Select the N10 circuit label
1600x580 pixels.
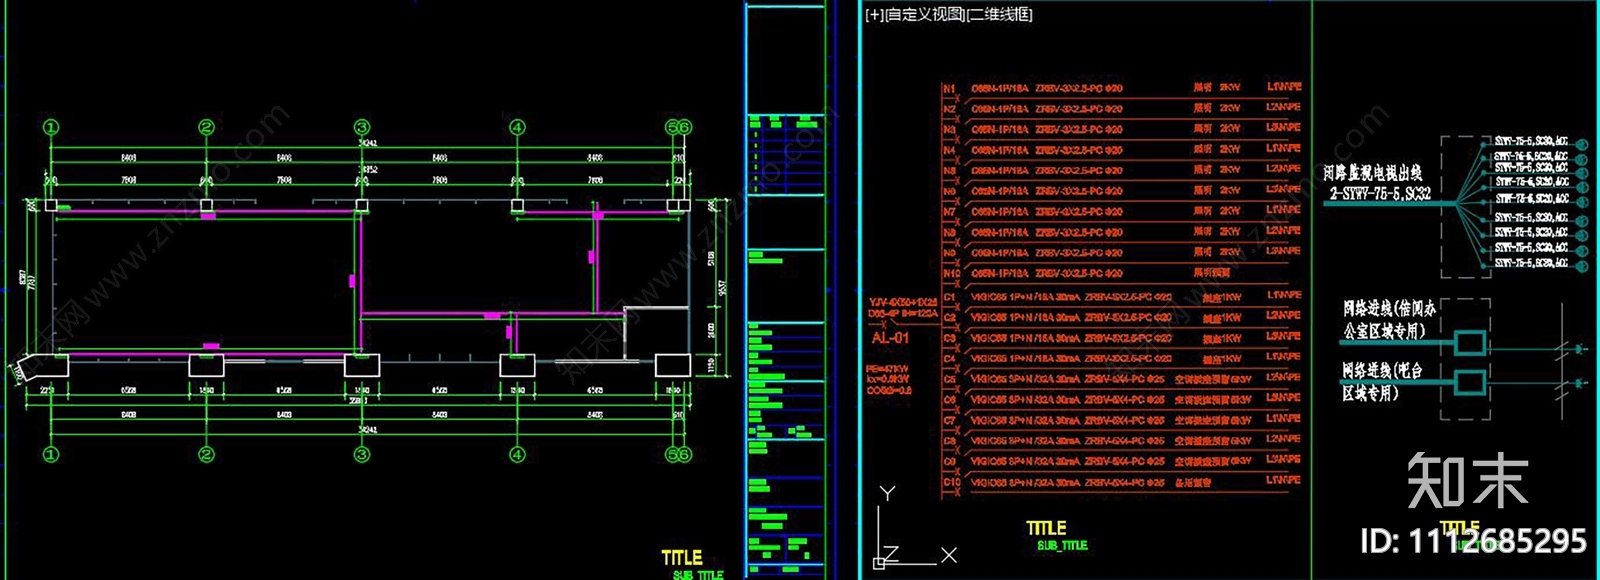(x=951, y=273)
